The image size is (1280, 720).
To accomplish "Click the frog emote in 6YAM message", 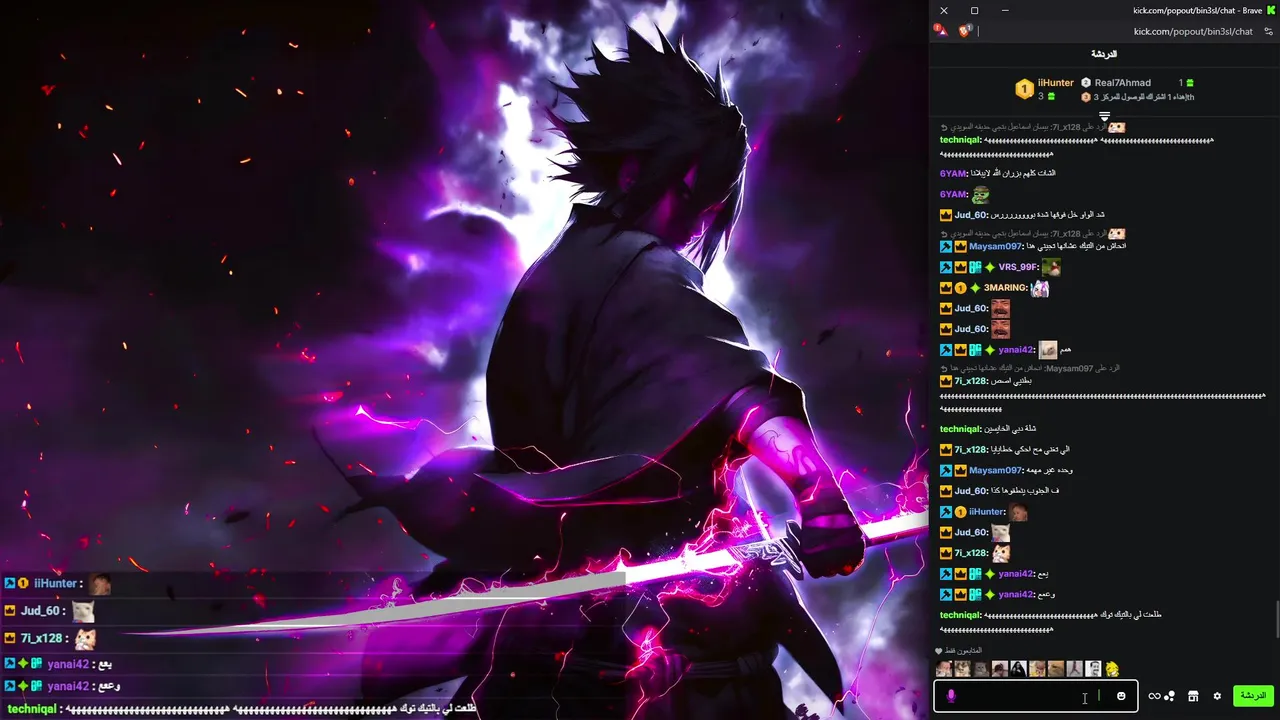I will point(981,194).
